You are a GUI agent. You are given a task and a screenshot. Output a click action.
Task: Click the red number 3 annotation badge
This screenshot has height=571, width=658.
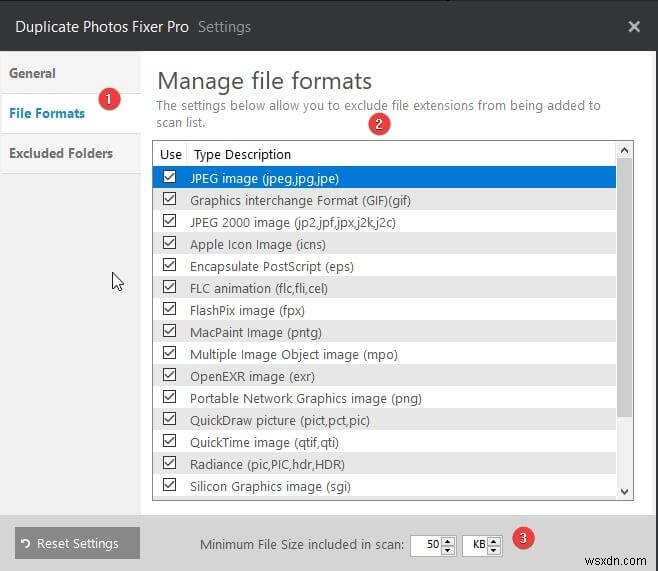click(521, 538)
